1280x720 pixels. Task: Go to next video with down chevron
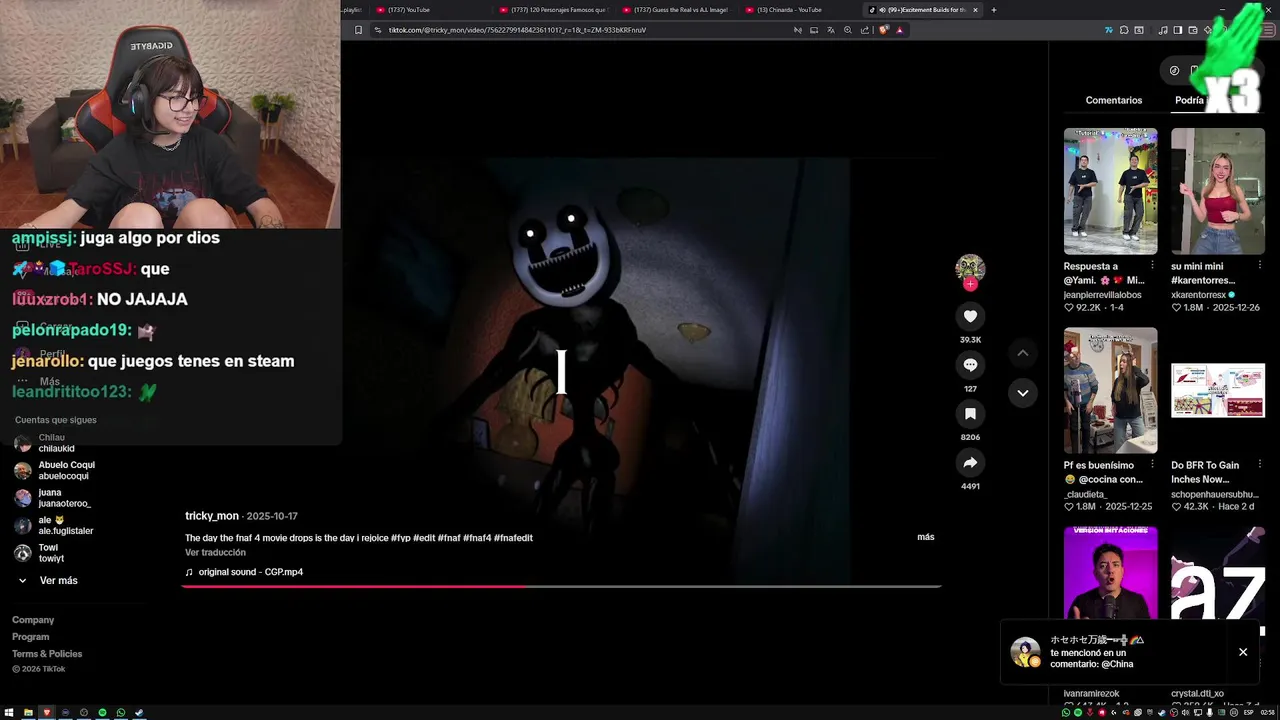[x=1022, y=393]
